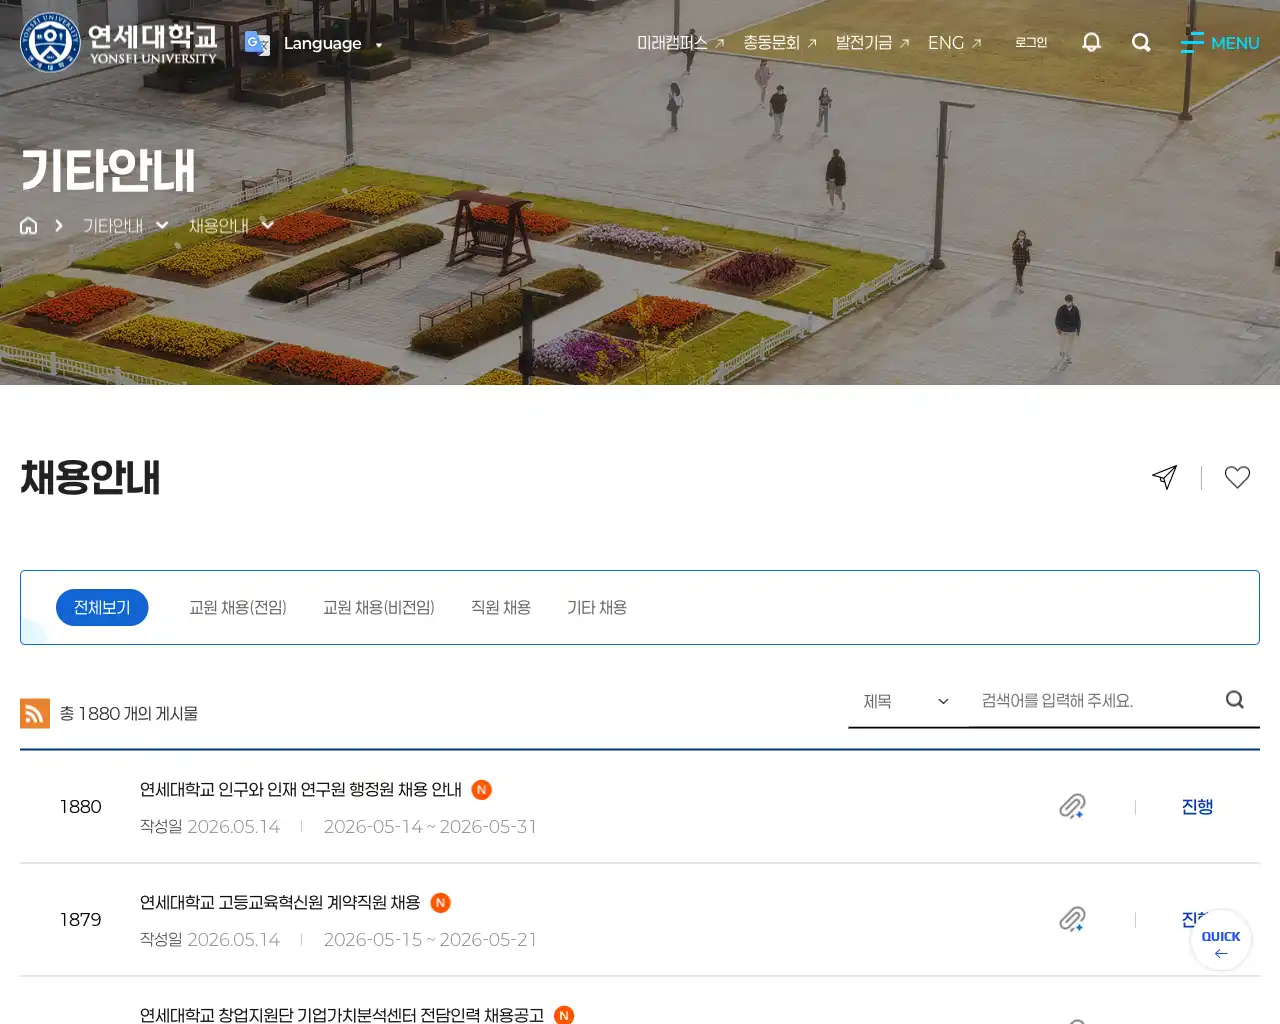This screenshot has width=1280, height=1024.
Task: Open post 인구와 인재 연구원 행정원 채용 안내
Action: pyautogui.click(x=301, y=790)
